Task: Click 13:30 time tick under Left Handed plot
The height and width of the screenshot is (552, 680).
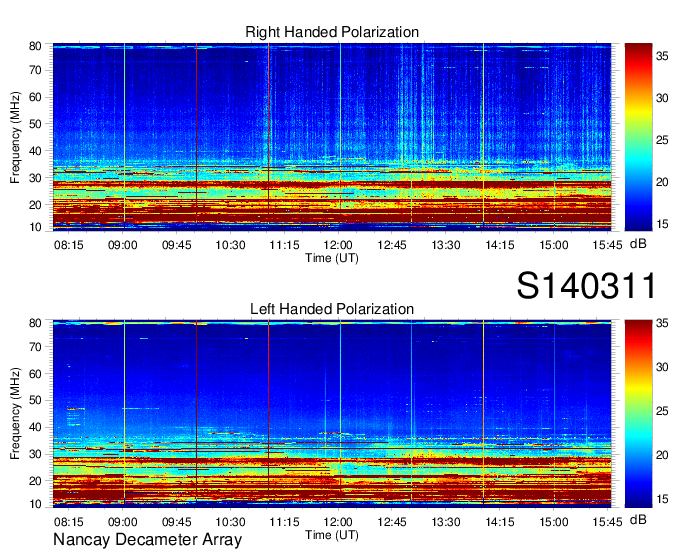Action: point(446,522)
